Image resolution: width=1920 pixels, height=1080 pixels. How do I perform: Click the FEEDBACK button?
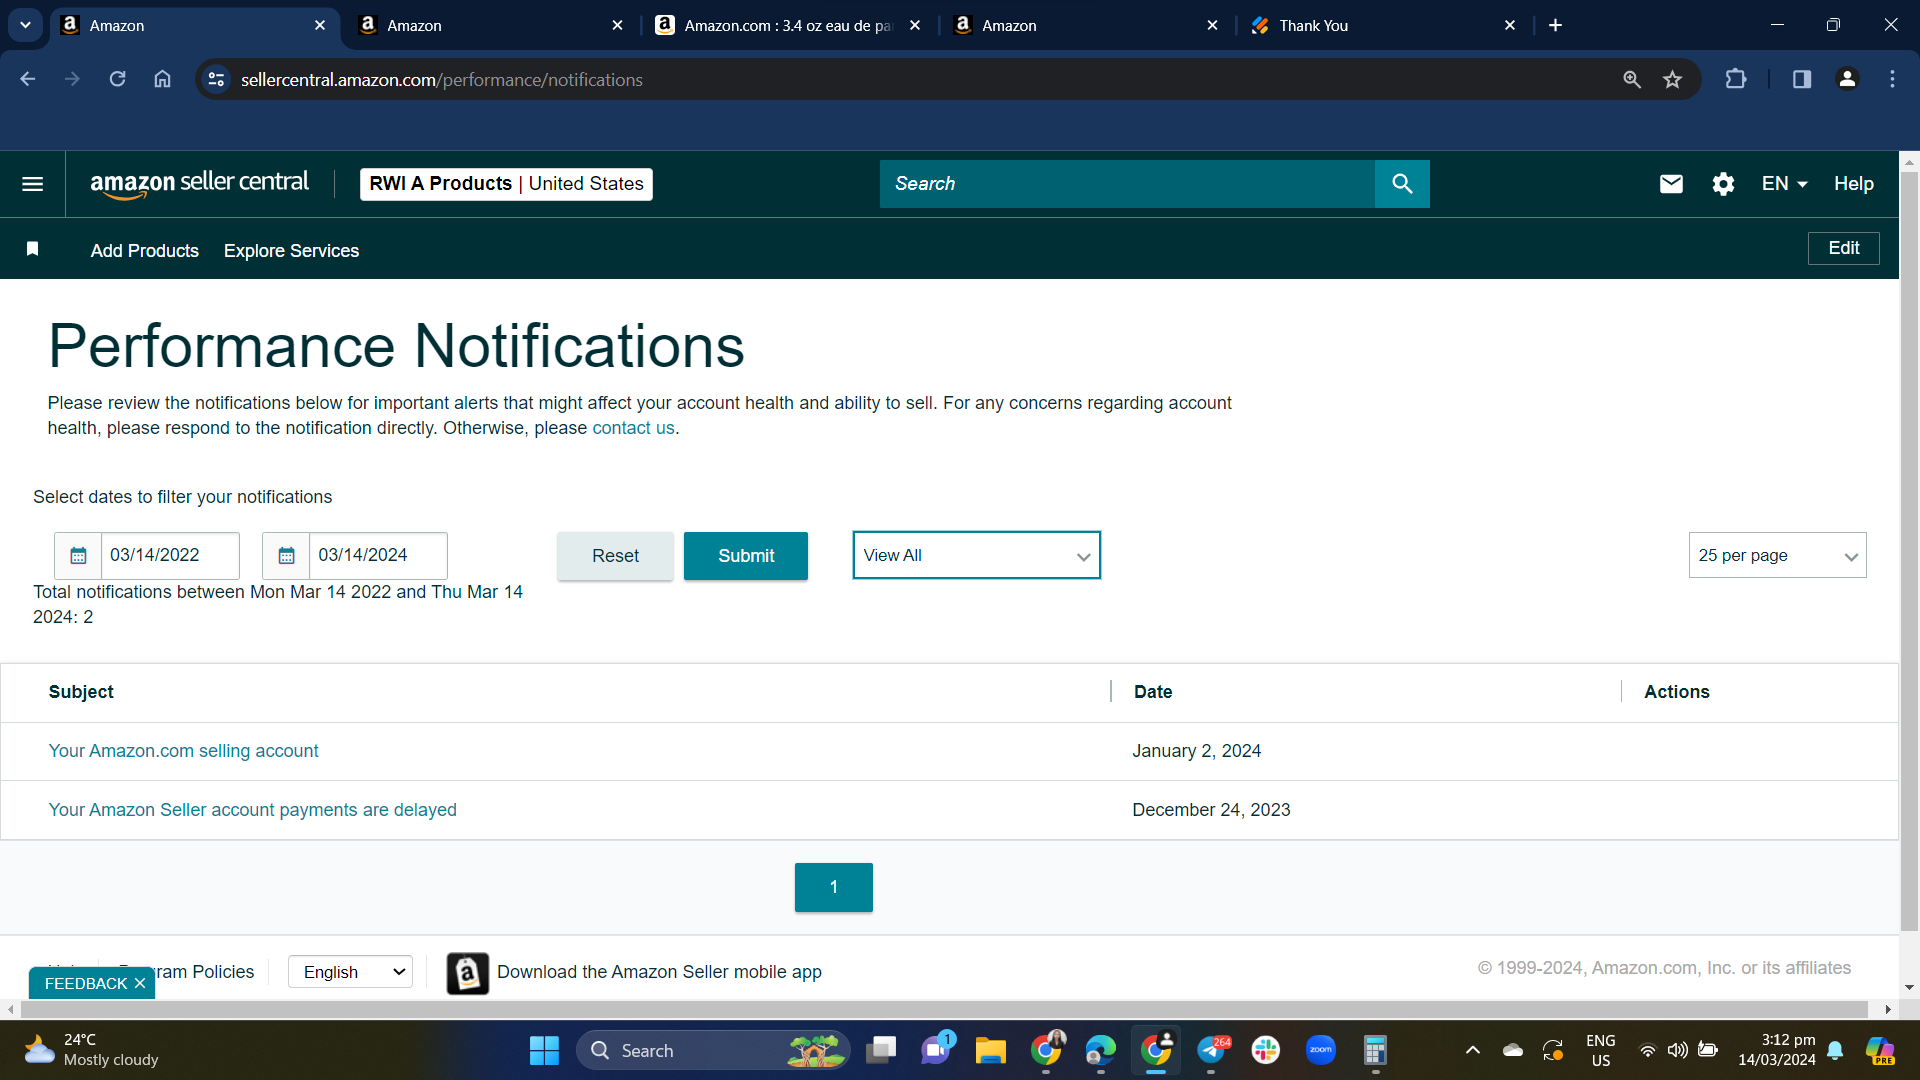click(x=85, y=984)
